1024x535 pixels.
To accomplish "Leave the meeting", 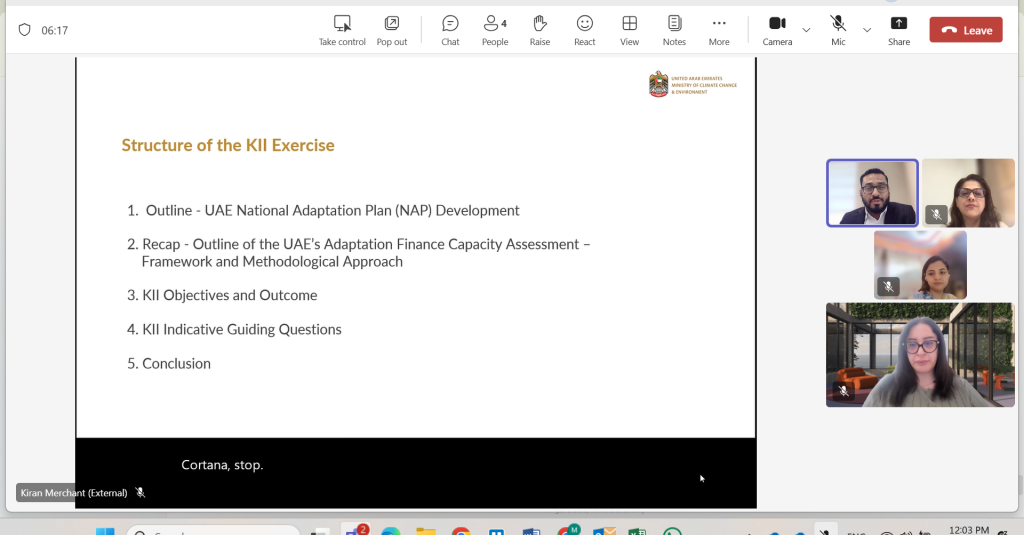I will pyautogui.click(x=966, y=30).
